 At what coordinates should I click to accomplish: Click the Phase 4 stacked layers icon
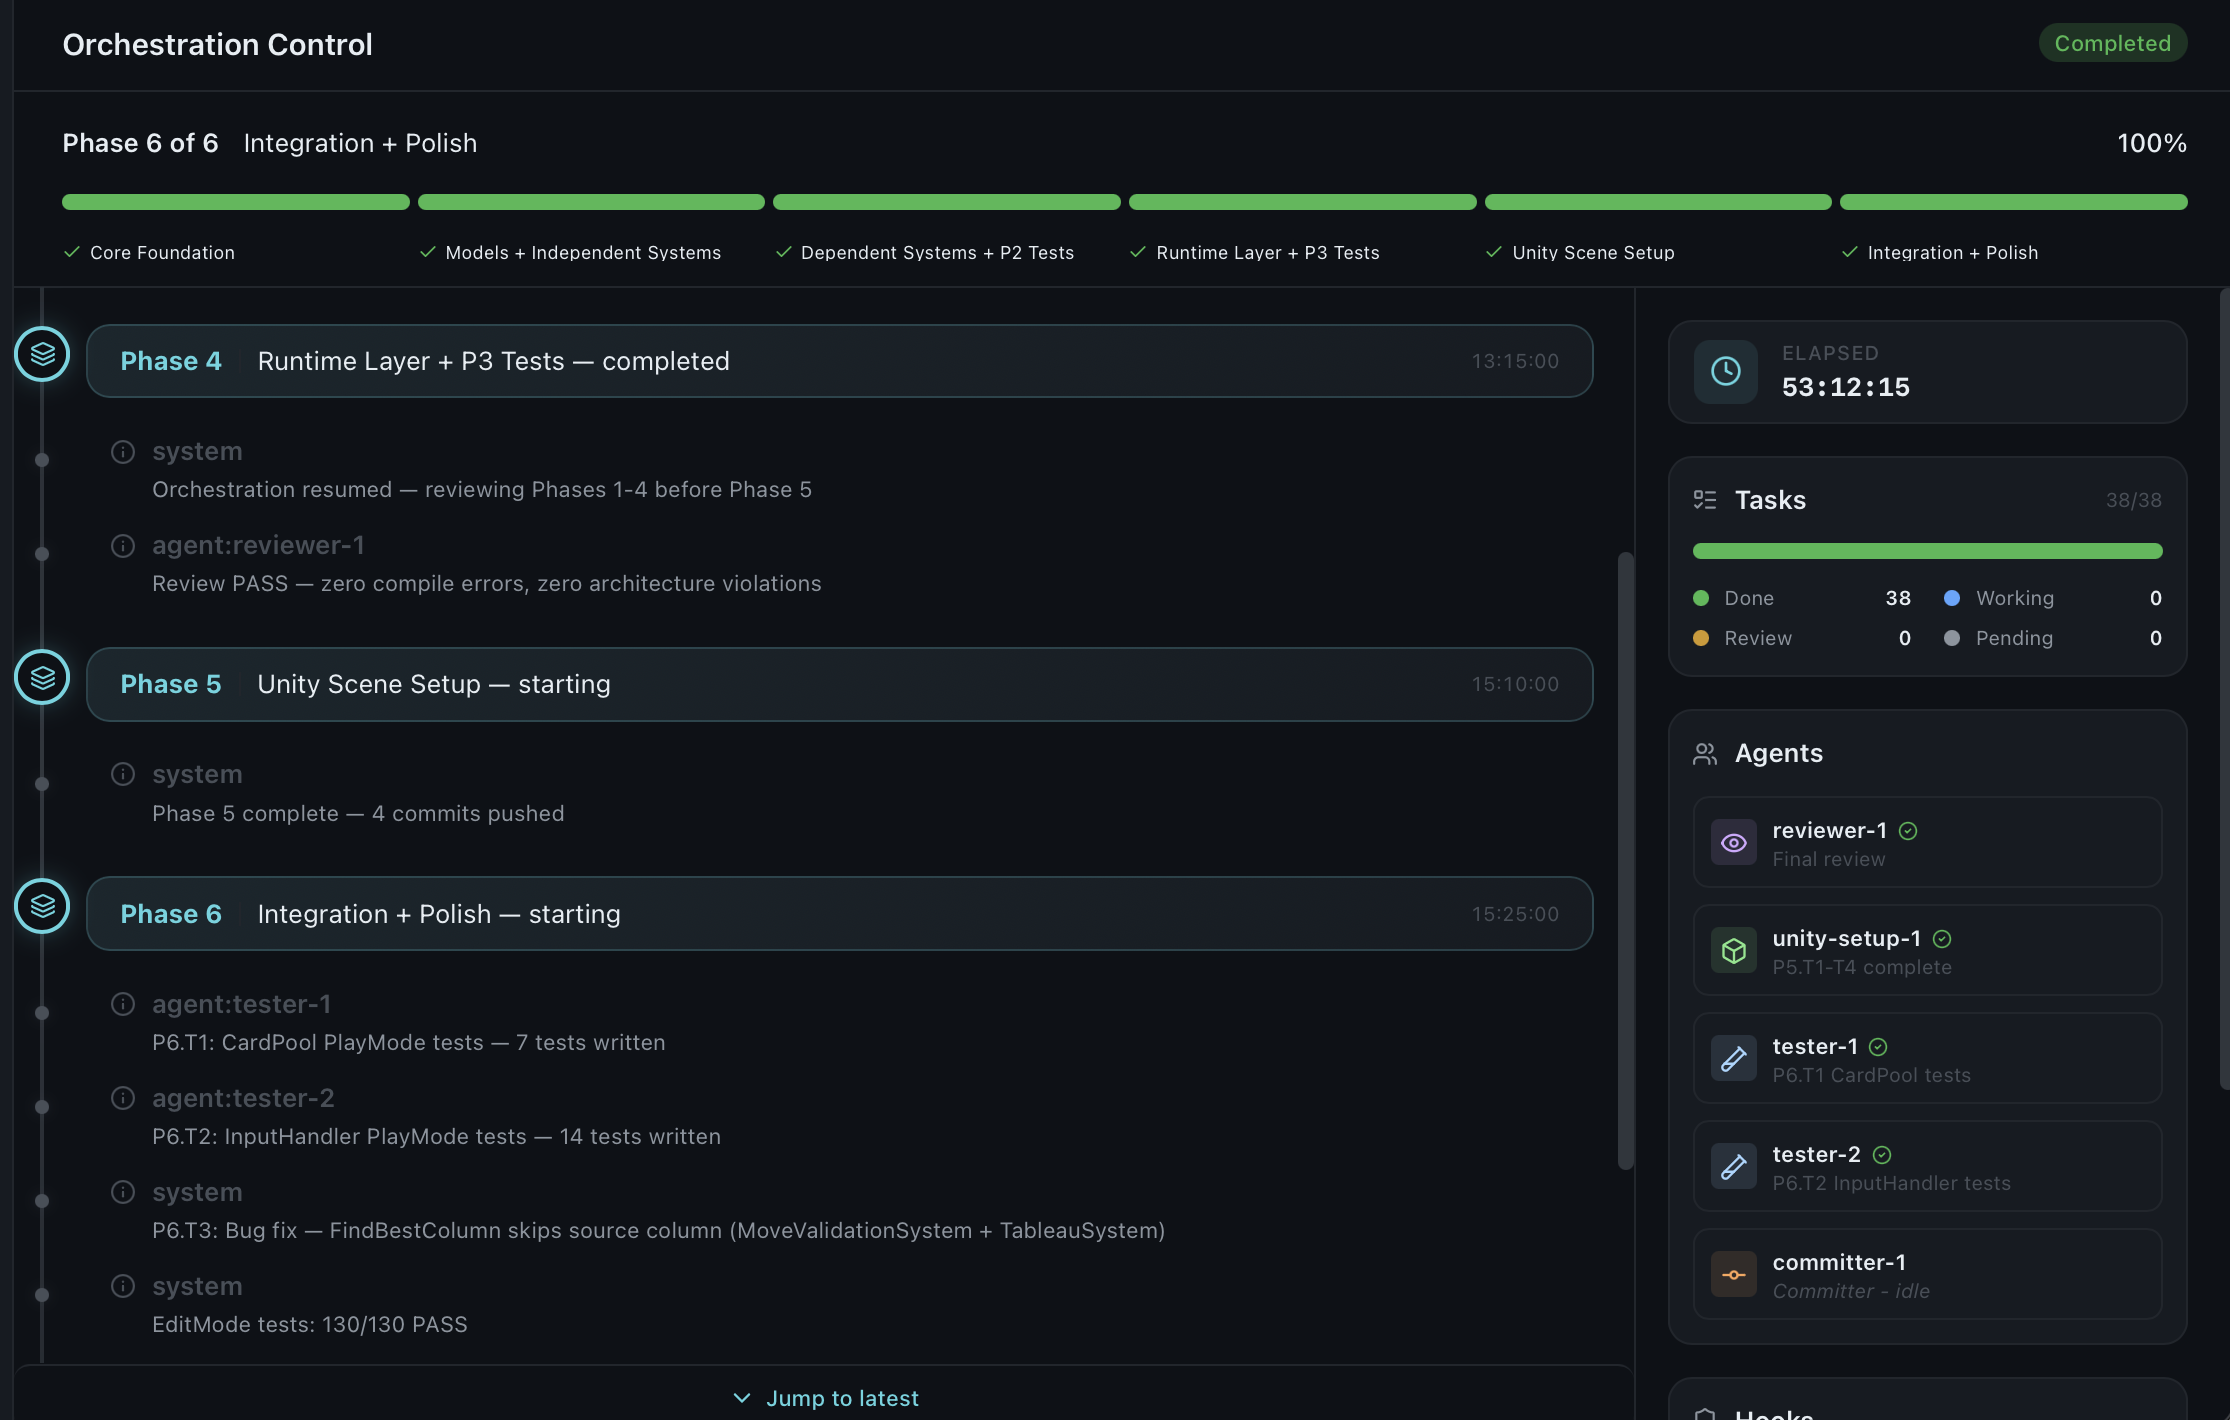[x=42, y=354]
